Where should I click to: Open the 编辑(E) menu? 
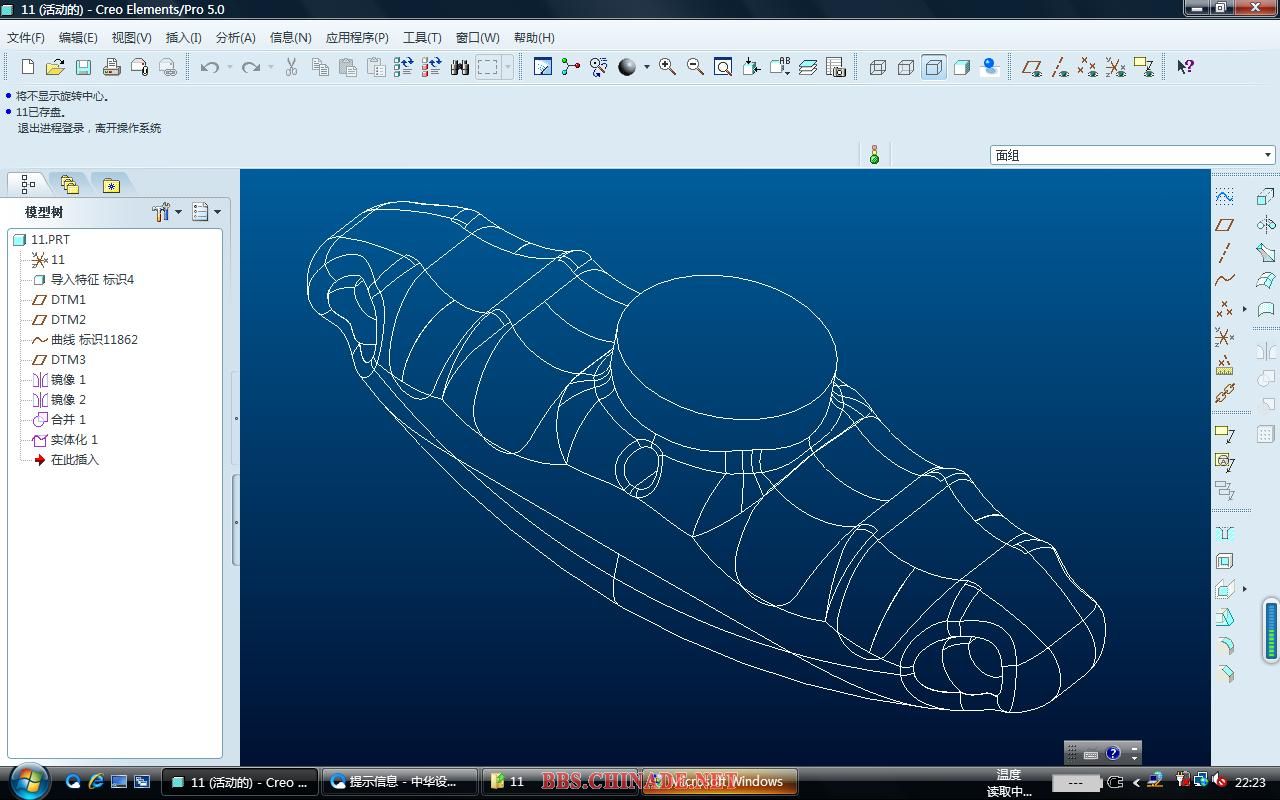[78, 37]
